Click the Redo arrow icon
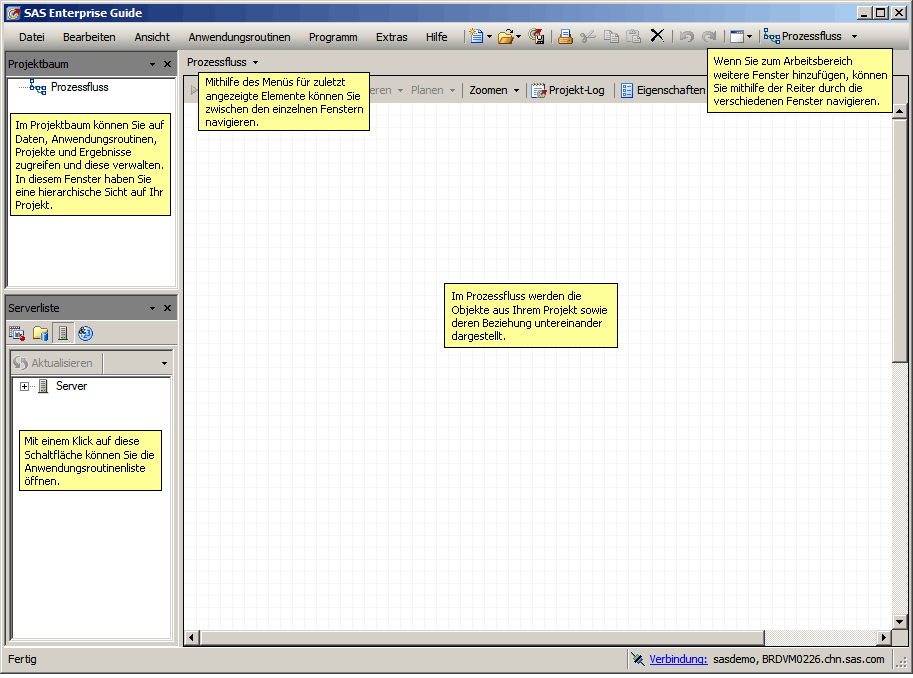Viewport: 913px width, 678px height. [x=709, y=37]
